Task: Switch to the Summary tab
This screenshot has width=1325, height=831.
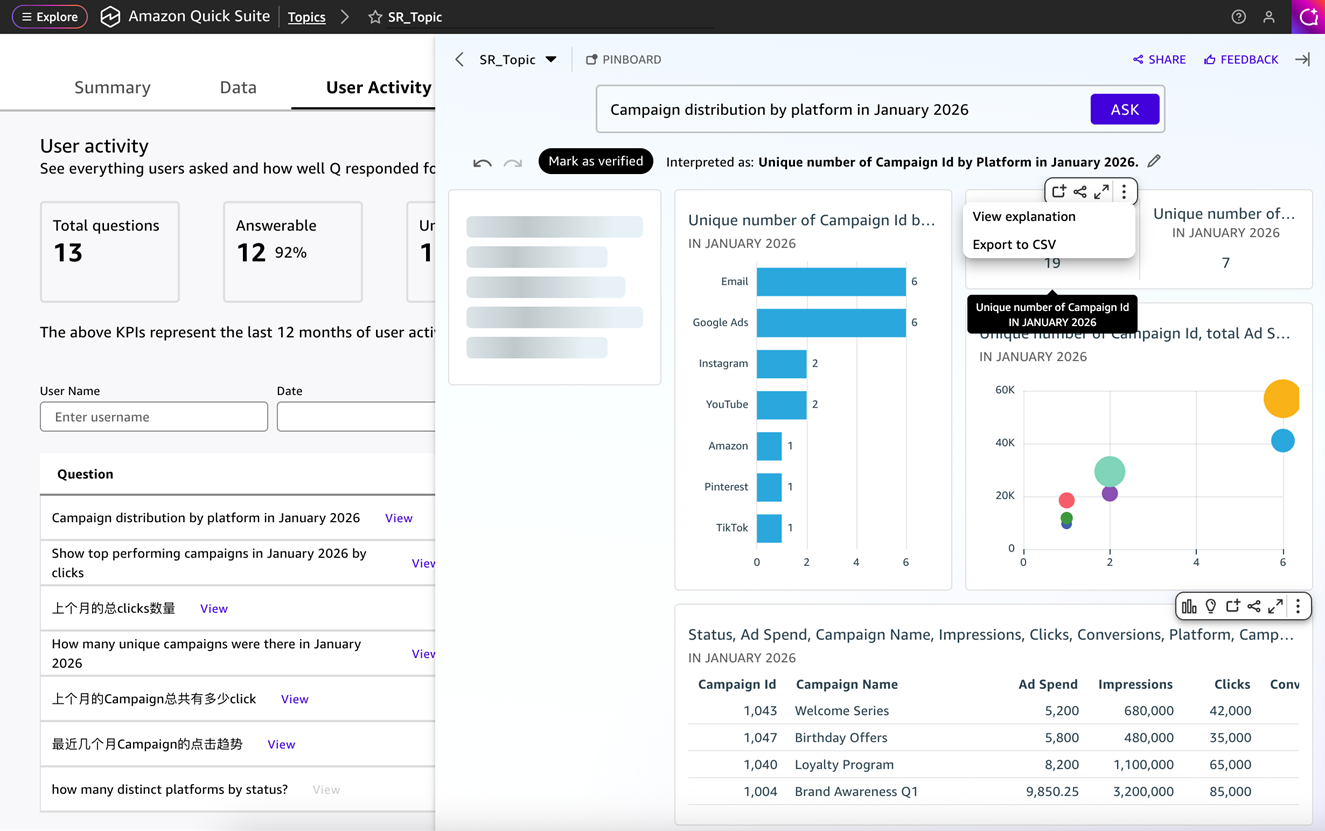Action: (x=112, y=88)
